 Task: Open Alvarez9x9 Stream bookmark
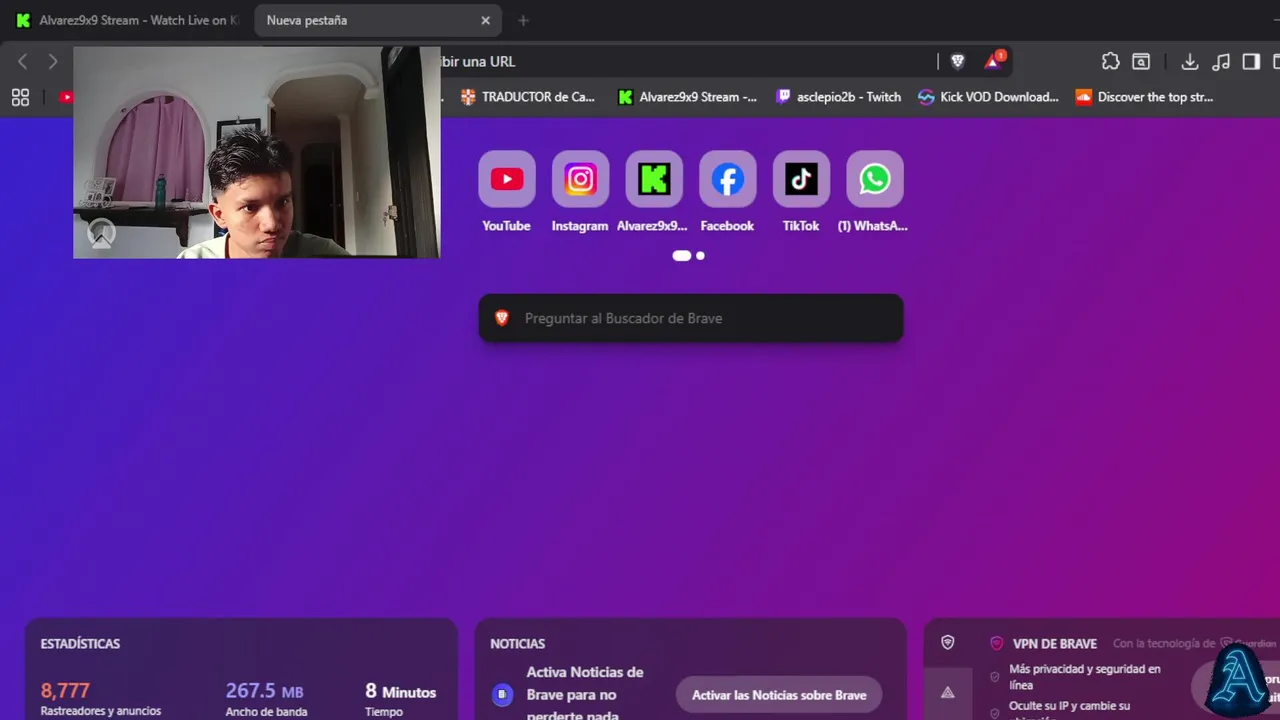tap(688, 97)
